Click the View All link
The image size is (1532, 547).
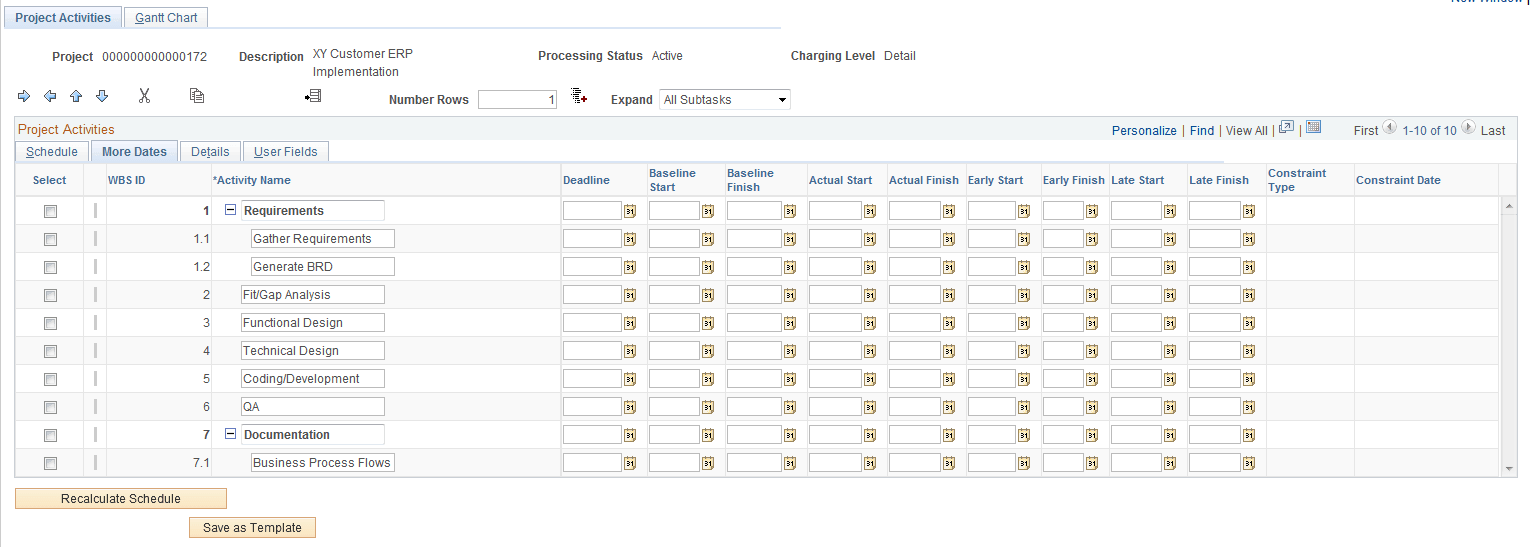[x=1247, y=131]
